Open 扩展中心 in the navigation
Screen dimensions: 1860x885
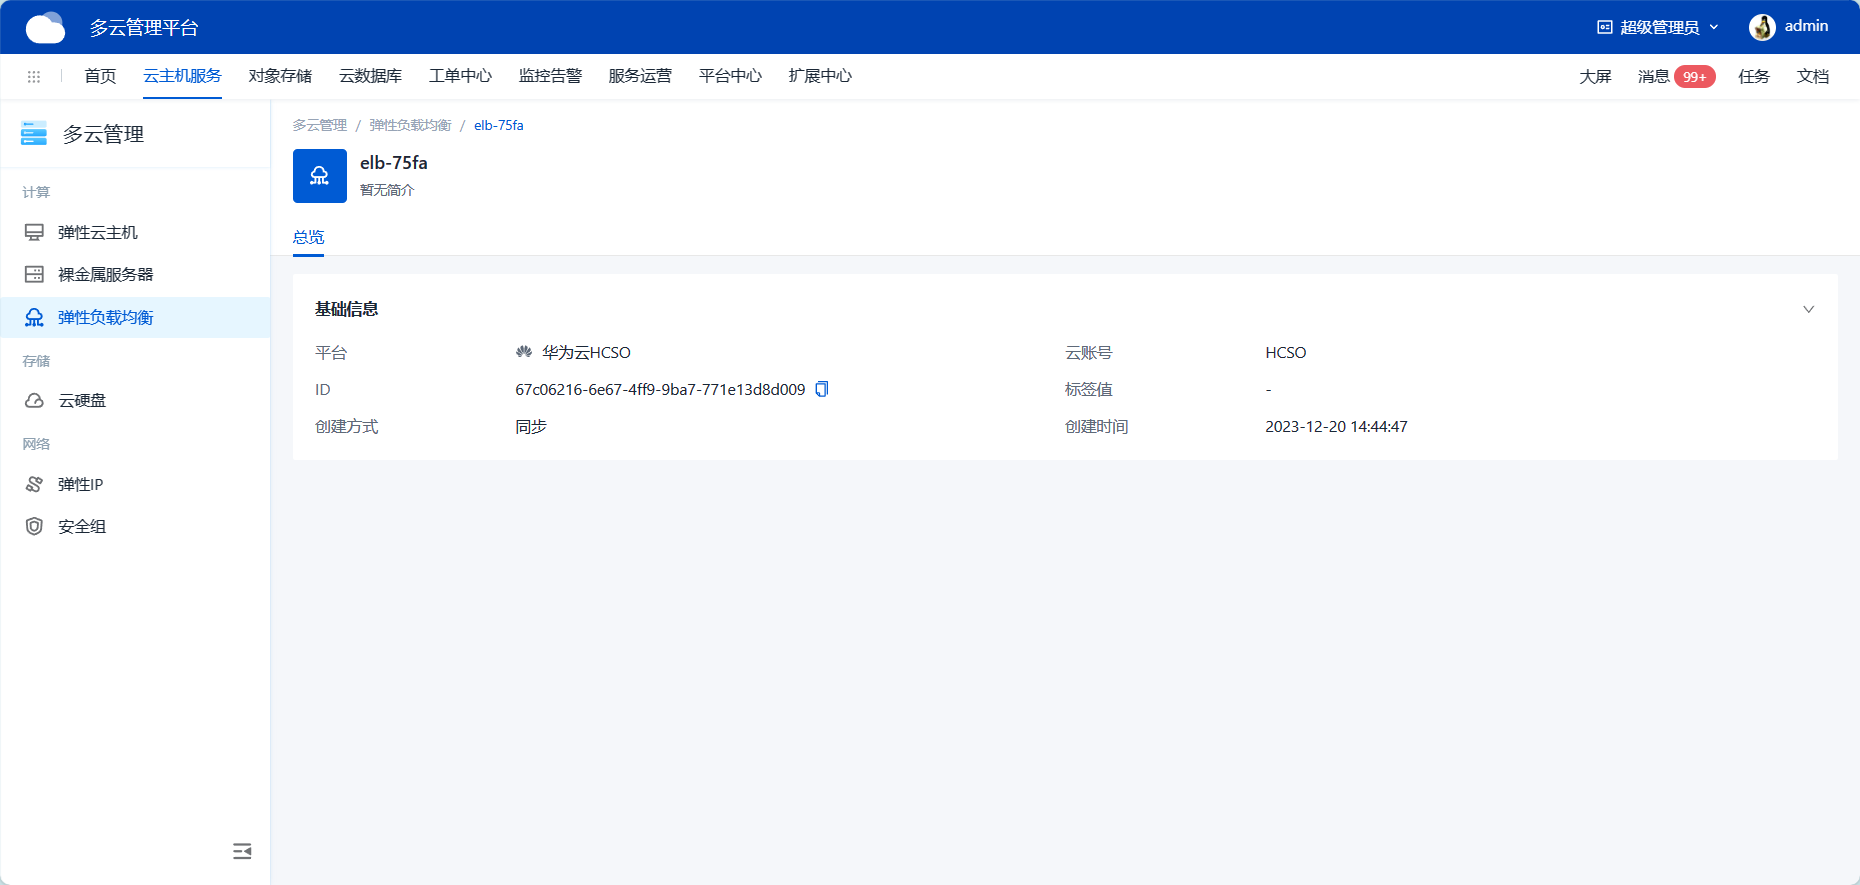pos(820,76)
